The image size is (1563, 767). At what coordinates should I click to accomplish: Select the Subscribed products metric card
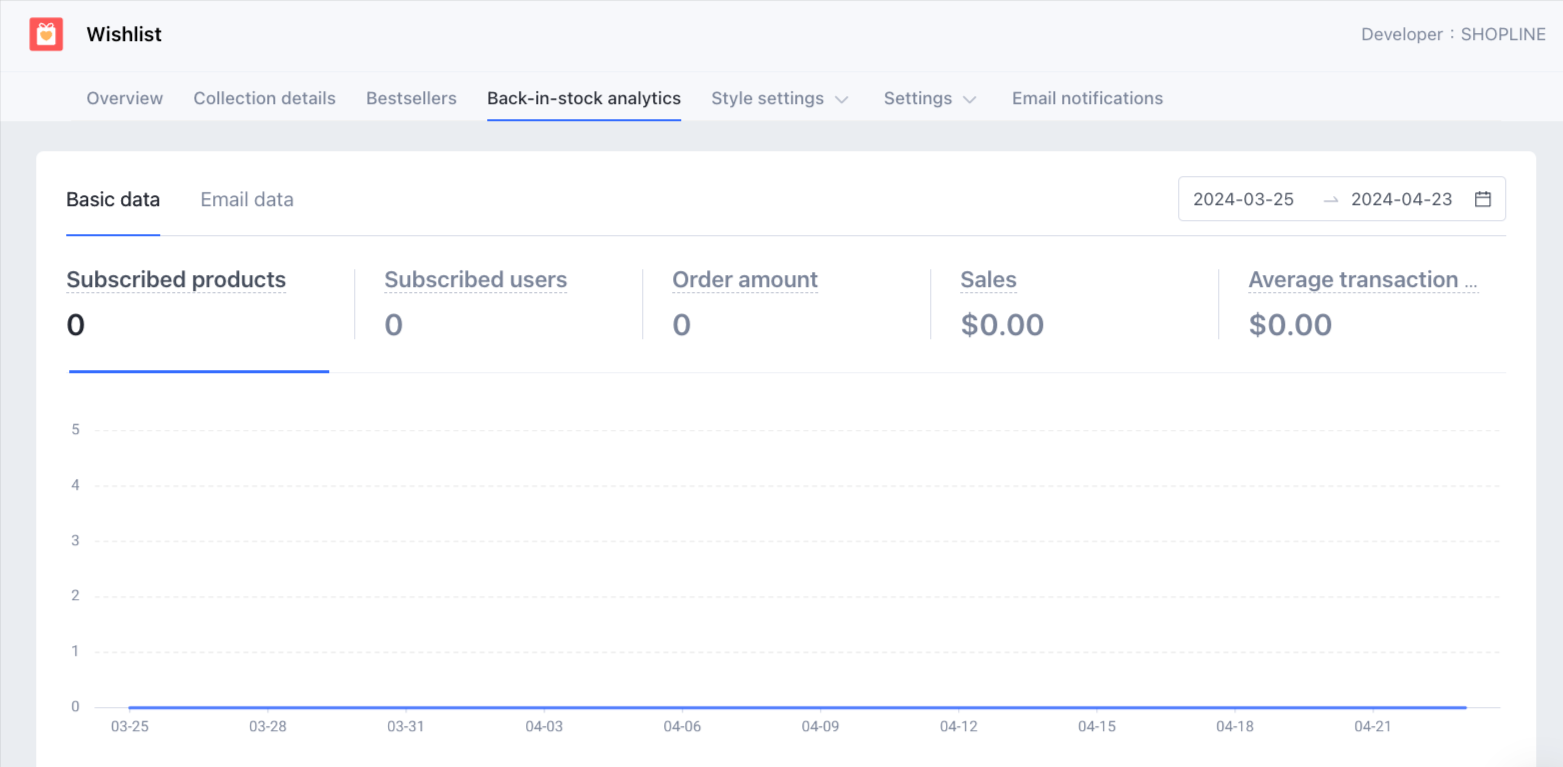click(x=176, y=303)
